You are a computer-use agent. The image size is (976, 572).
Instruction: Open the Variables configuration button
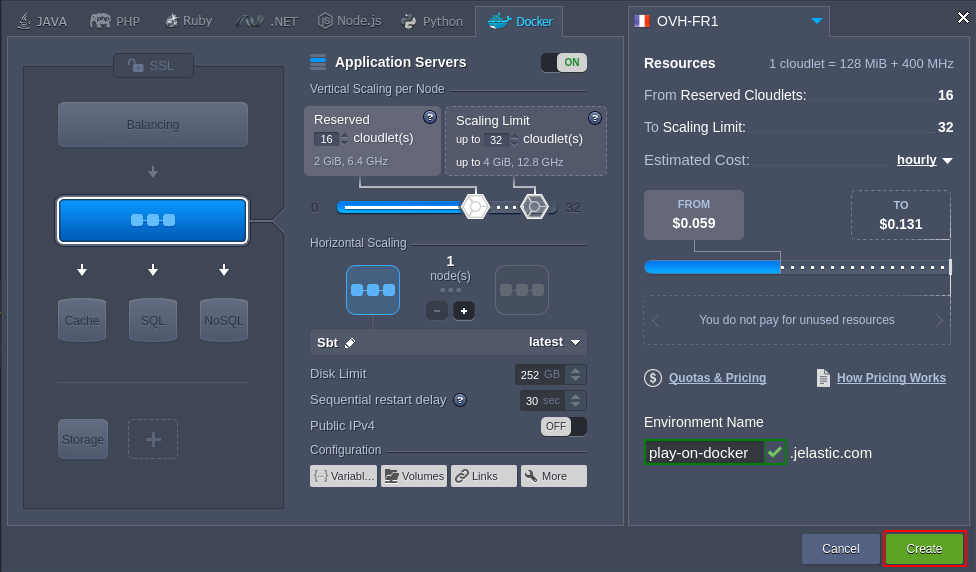coord(344,476)
